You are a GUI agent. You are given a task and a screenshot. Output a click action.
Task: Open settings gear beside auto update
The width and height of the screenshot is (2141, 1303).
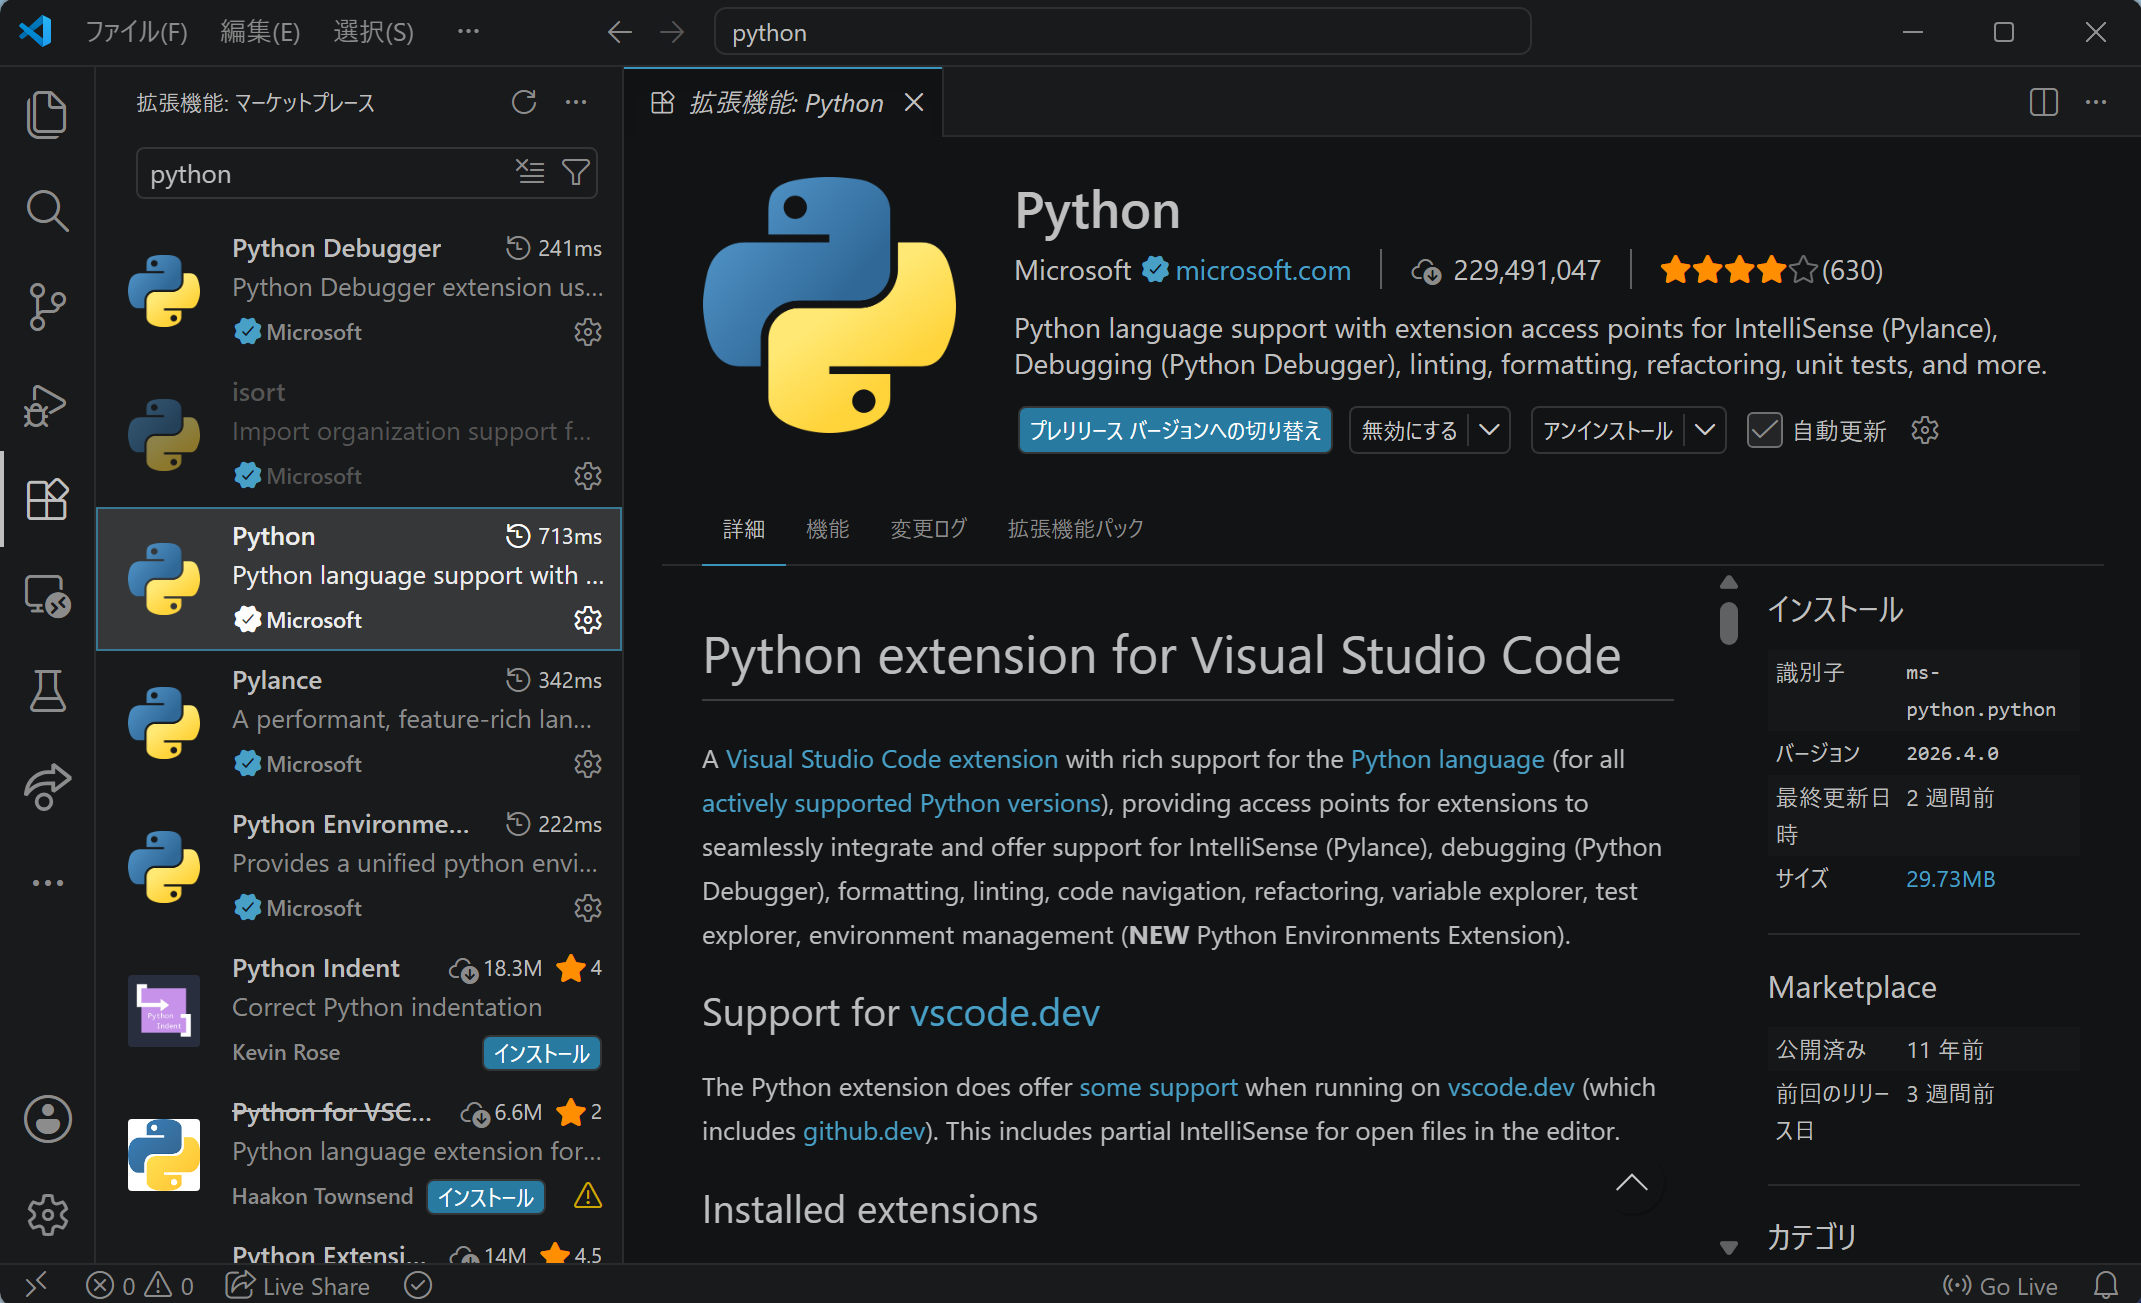tap(1925, 430)
